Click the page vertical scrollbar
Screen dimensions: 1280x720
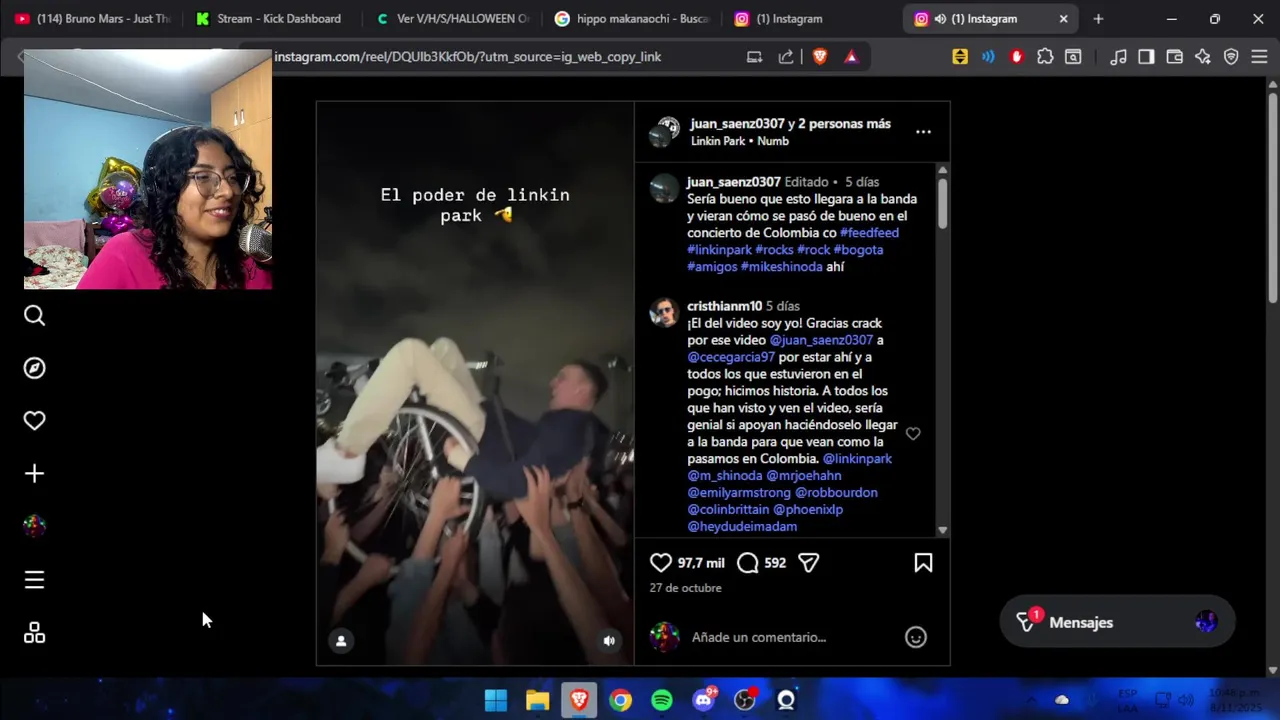(1273, 197)
